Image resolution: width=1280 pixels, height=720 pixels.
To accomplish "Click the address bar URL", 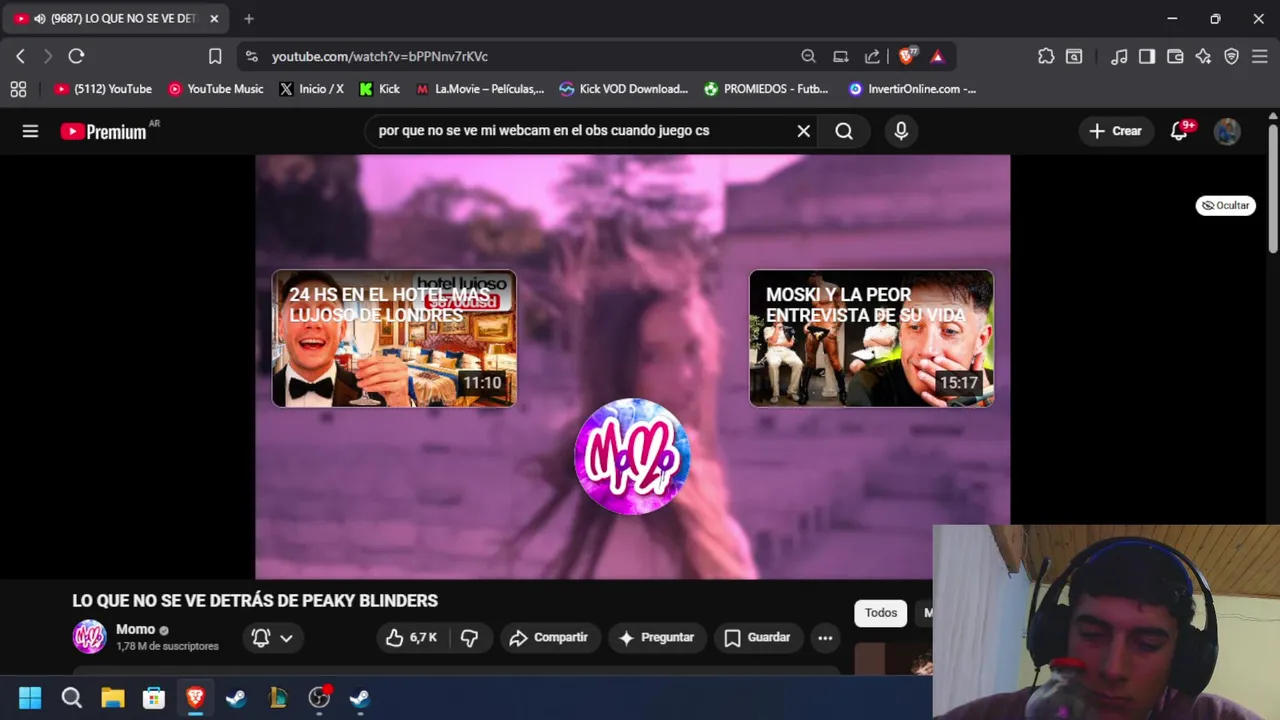I will (x=380, y=57).
